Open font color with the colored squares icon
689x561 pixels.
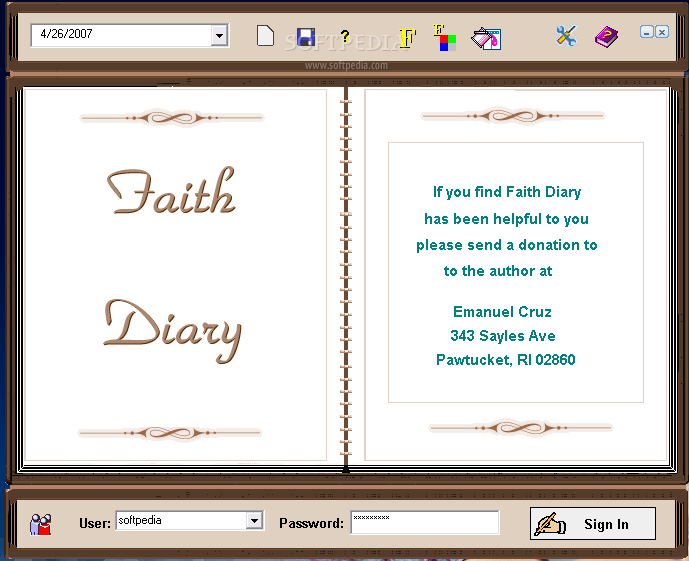pyautogui.click(x=445, y=38)
